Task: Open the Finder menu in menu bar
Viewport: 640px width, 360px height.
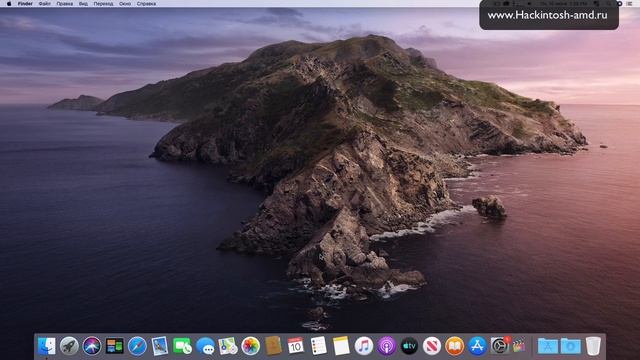Action: (25, 4)
